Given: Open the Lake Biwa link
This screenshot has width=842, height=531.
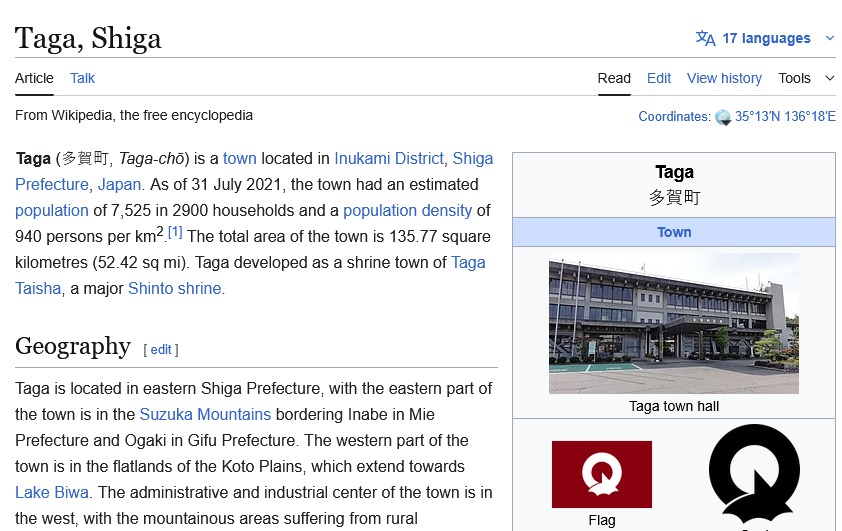Looking at the screenshot, I should point(52,492).
